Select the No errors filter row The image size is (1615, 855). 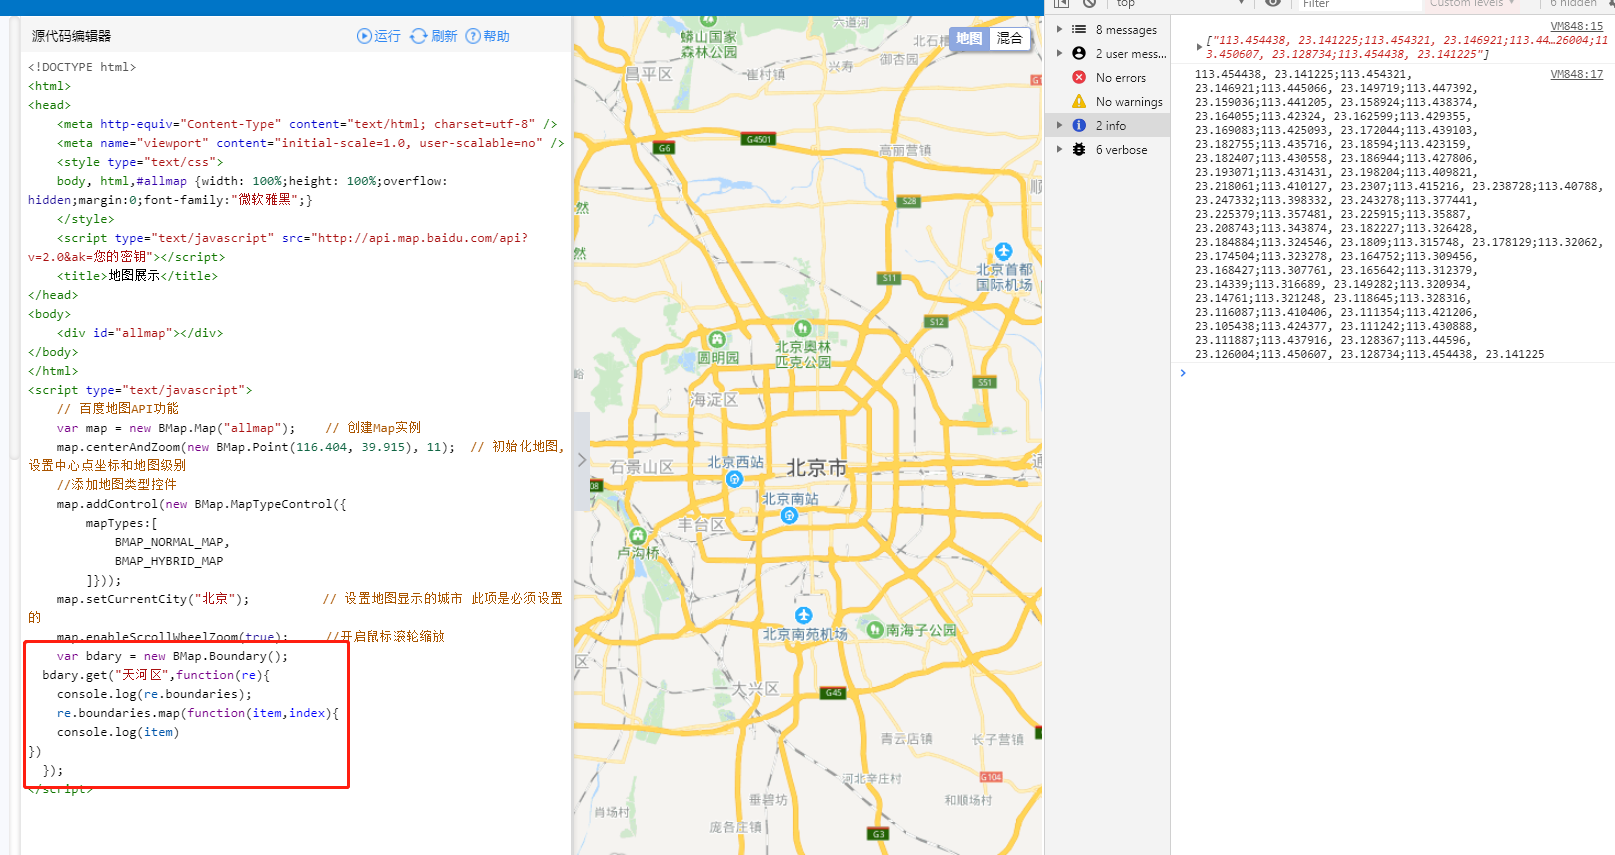tap(1108, 77)
